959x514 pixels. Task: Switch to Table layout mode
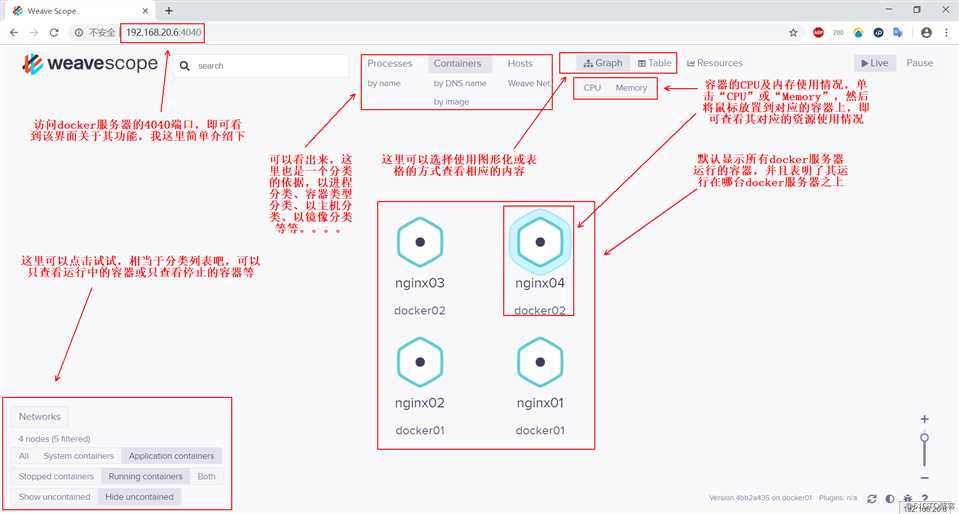[654, 63]
